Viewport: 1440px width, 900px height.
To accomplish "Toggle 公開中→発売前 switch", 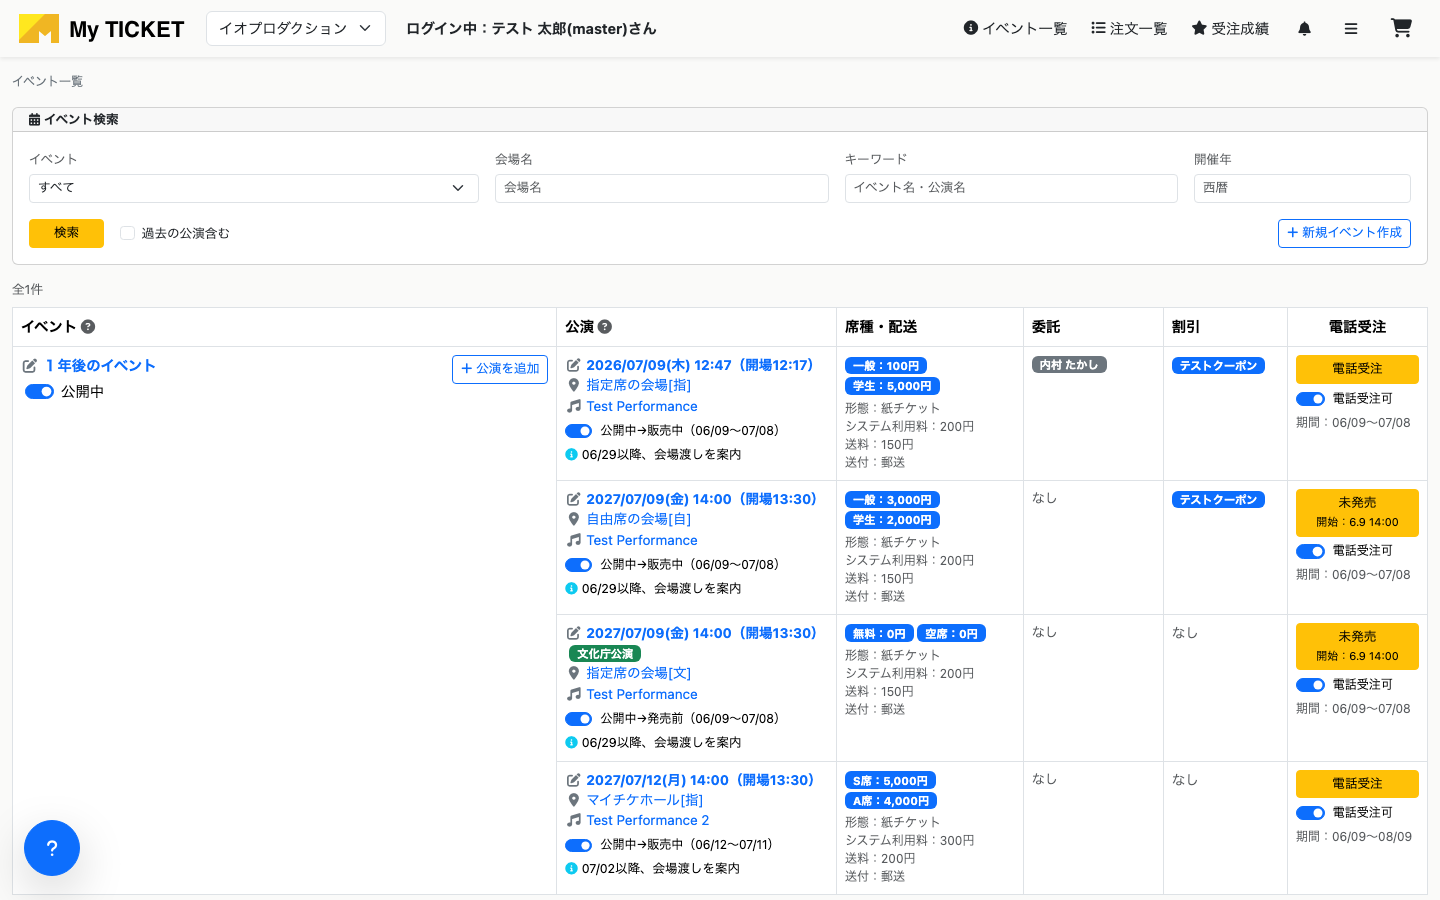I will tap(578, 719).
